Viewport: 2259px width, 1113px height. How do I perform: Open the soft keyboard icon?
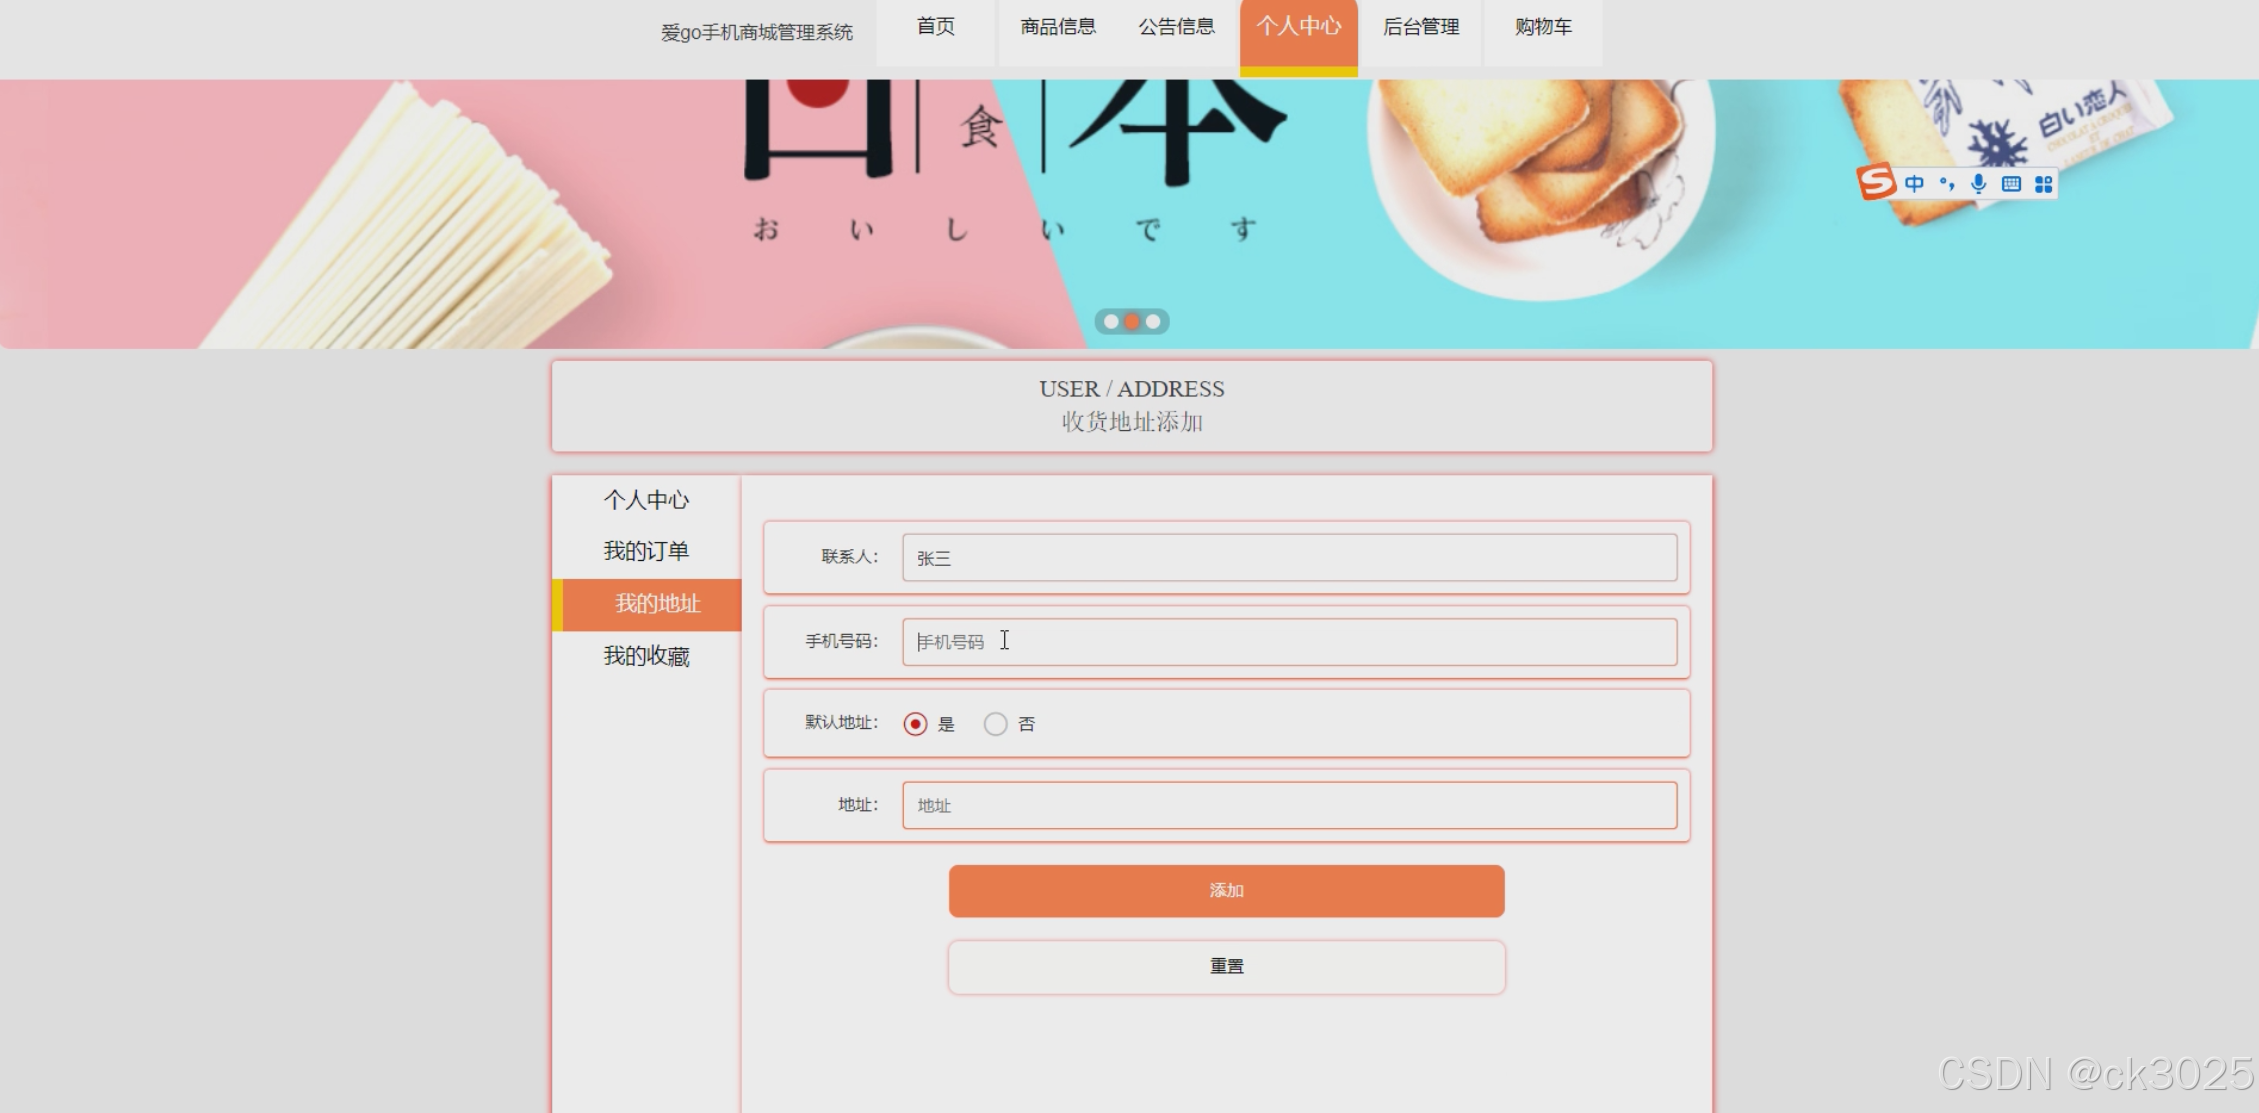click(x=2011, y=184)
